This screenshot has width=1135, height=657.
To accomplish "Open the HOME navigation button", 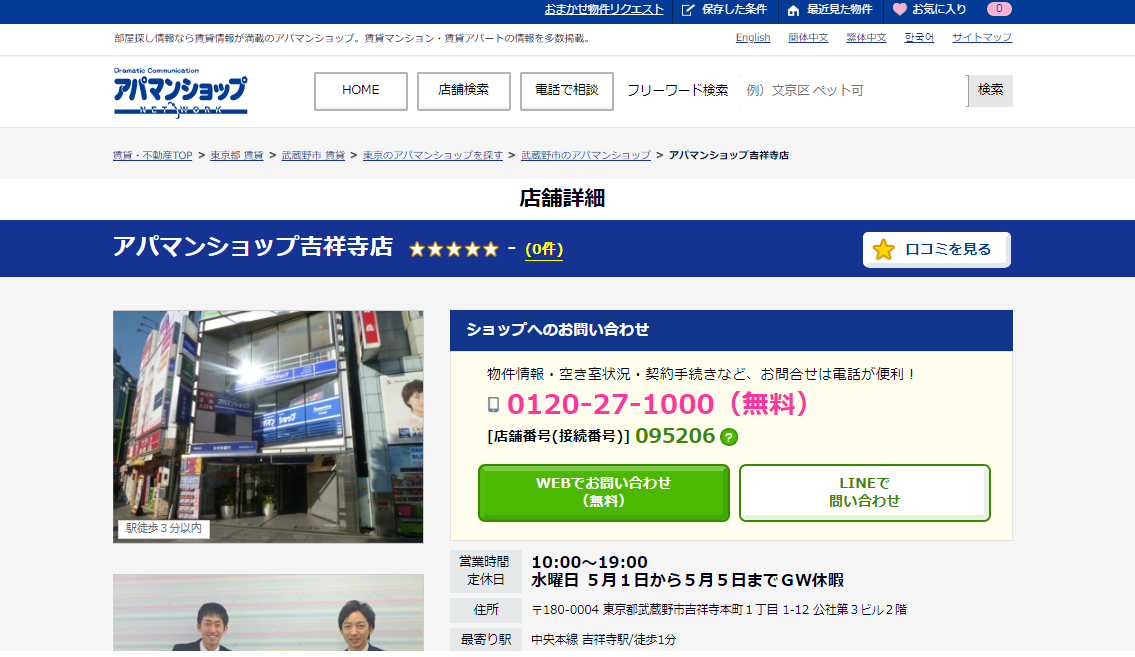I will [360, 91].
